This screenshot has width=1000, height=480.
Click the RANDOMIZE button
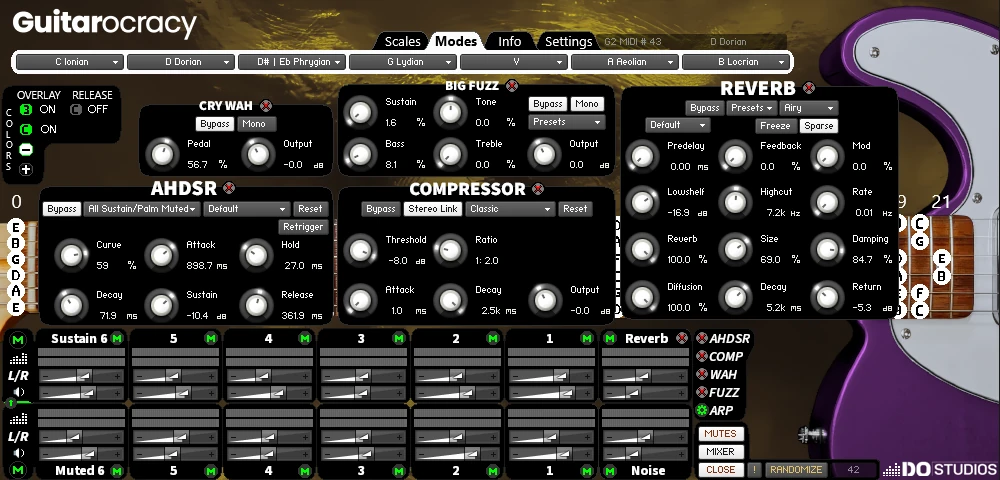coord(796,469)
